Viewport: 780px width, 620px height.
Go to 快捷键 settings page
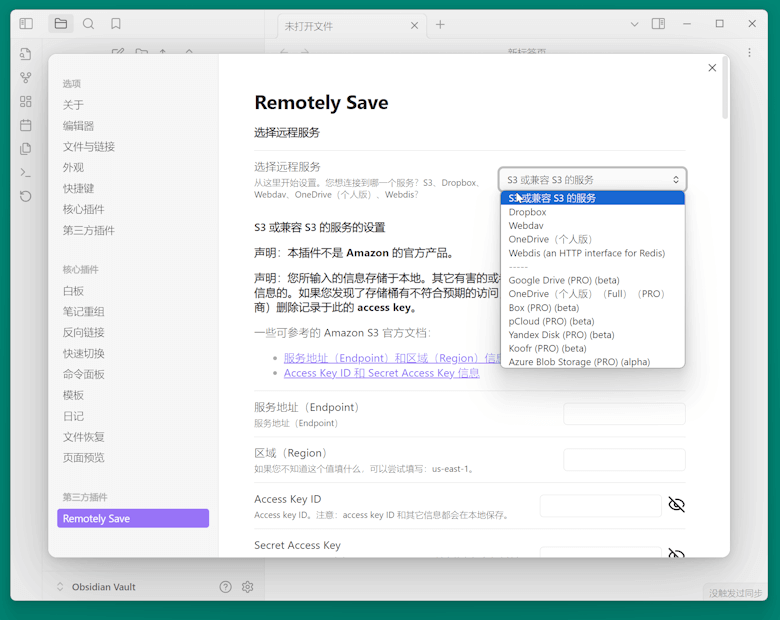coord(78,188)
